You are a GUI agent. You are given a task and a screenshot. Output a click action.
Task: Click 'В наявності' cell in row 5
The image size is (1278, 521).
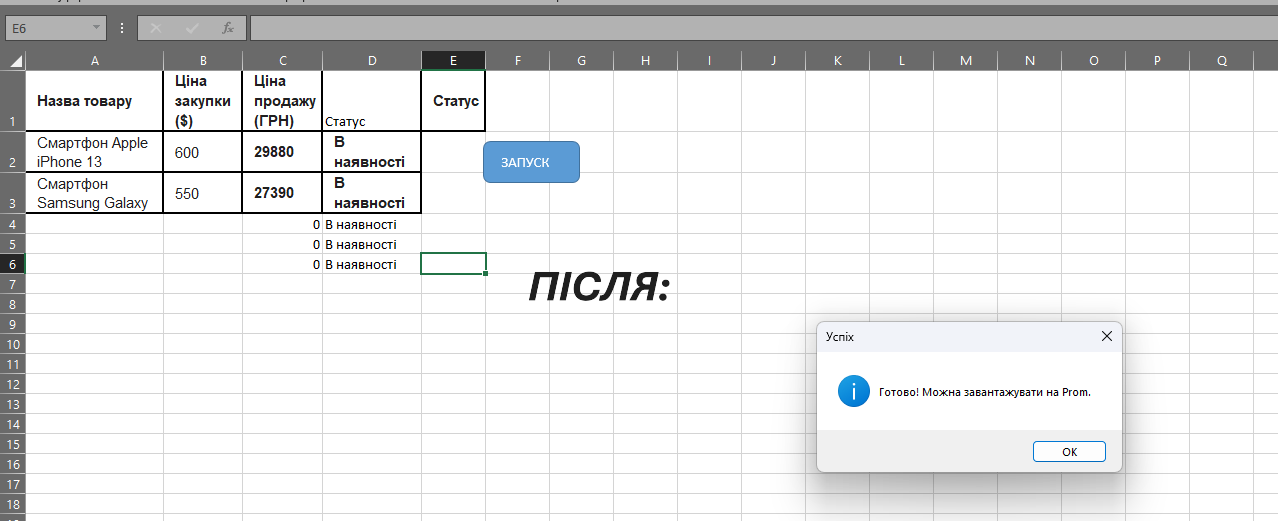click(372, 244)
